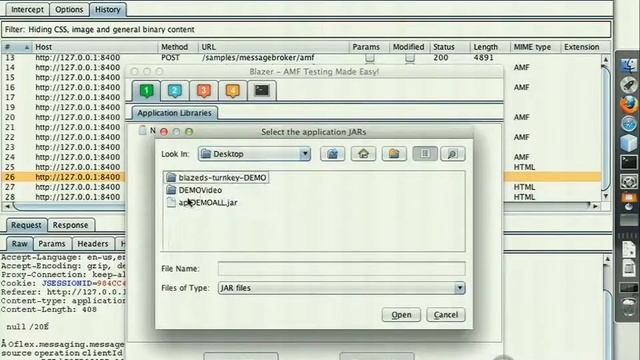Screen dimensions: 640x360
Task: Click the File Name input field
Action: tap(341, 269)
